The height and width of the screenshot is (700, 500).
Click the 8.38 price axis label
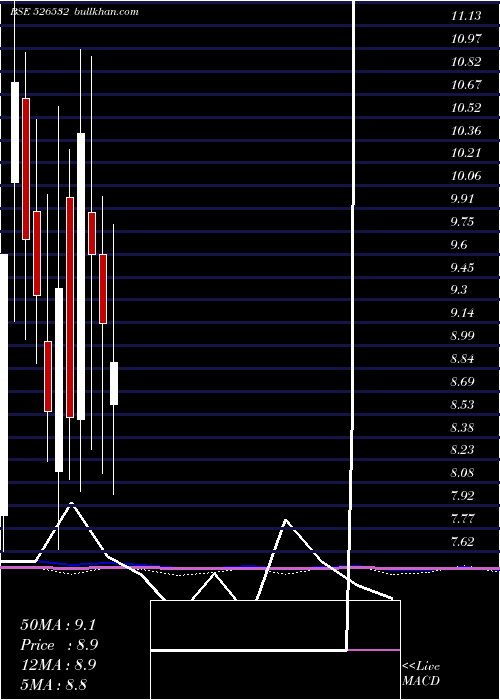tap(462, 428)
